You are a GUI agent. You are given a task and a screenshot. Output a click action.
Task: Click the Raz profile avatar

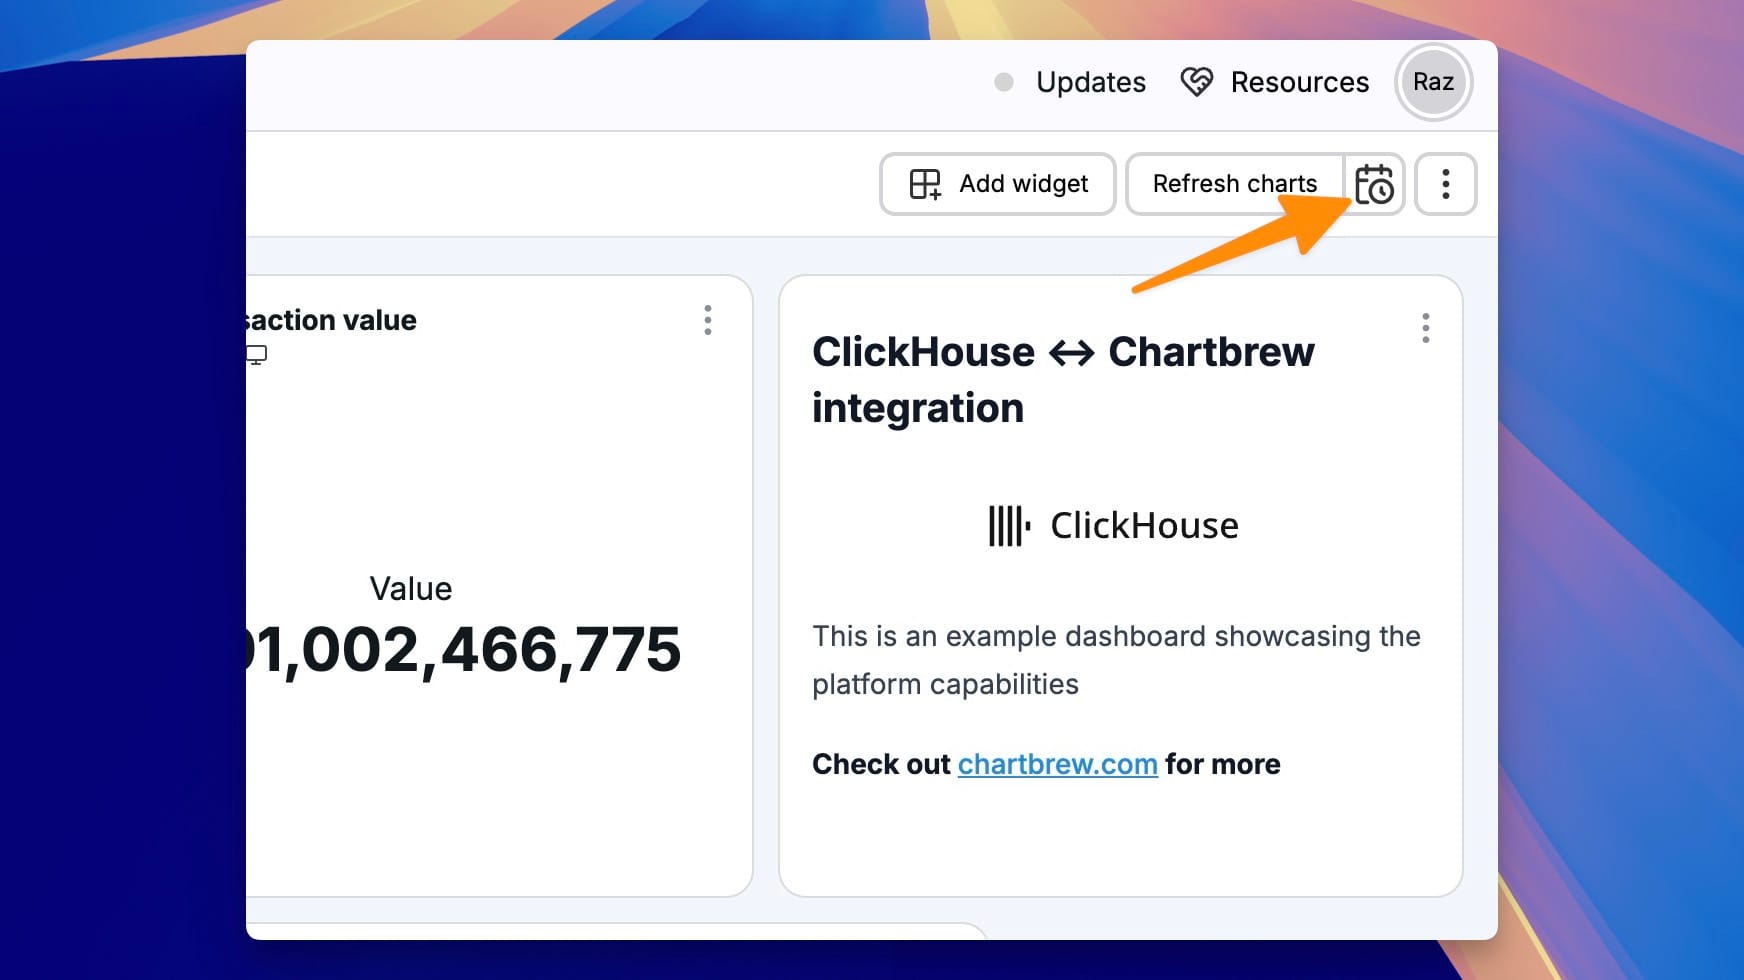click(x=1434, y=82)
